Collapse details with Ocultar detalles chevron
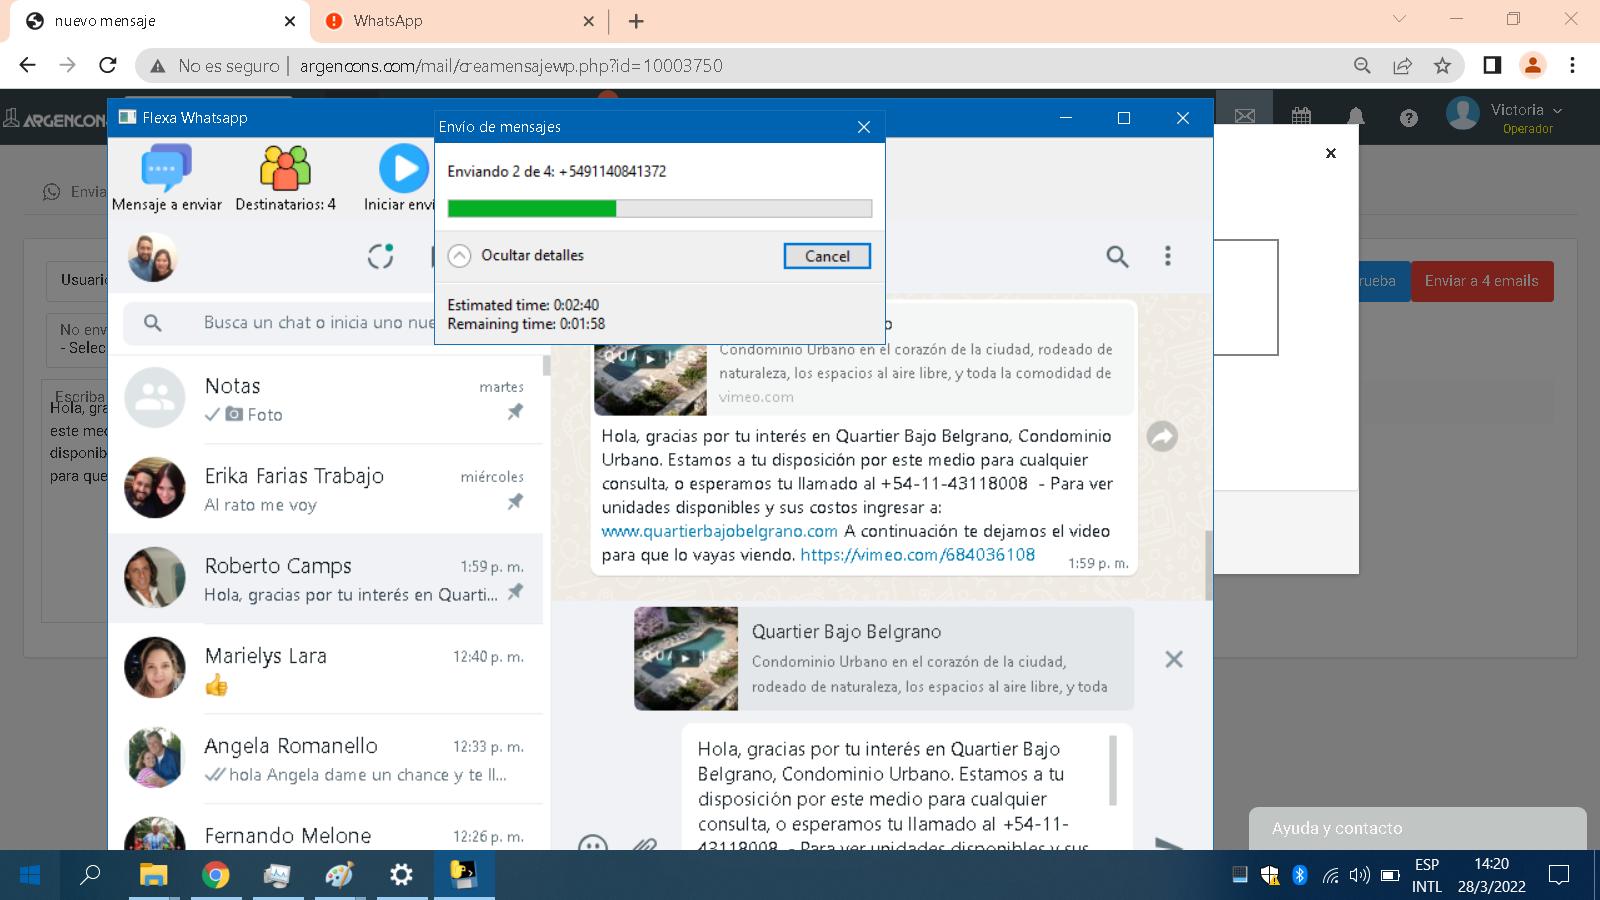1600x900 pixels. click(x=459, y=256)
